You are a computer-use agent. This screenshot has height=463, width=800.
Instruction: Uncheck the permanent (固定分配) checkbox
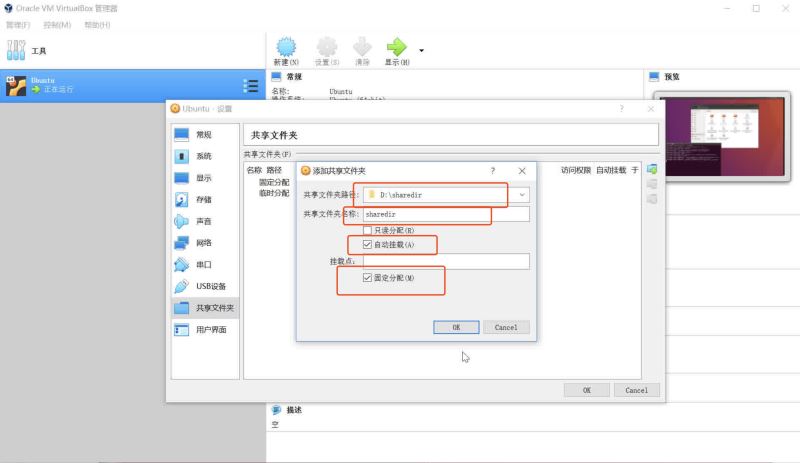click(367, 278)
